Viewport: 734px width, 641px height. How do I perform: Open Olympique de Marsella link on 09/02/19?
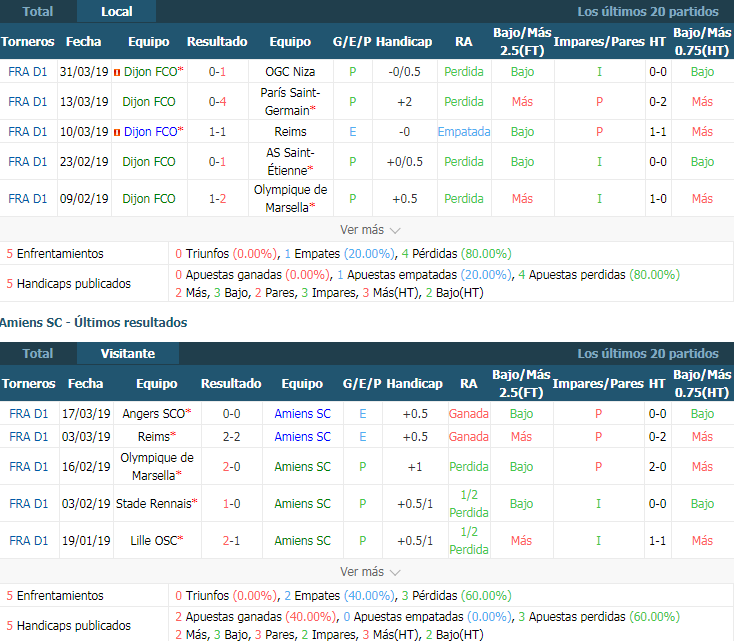coord(290,199)
